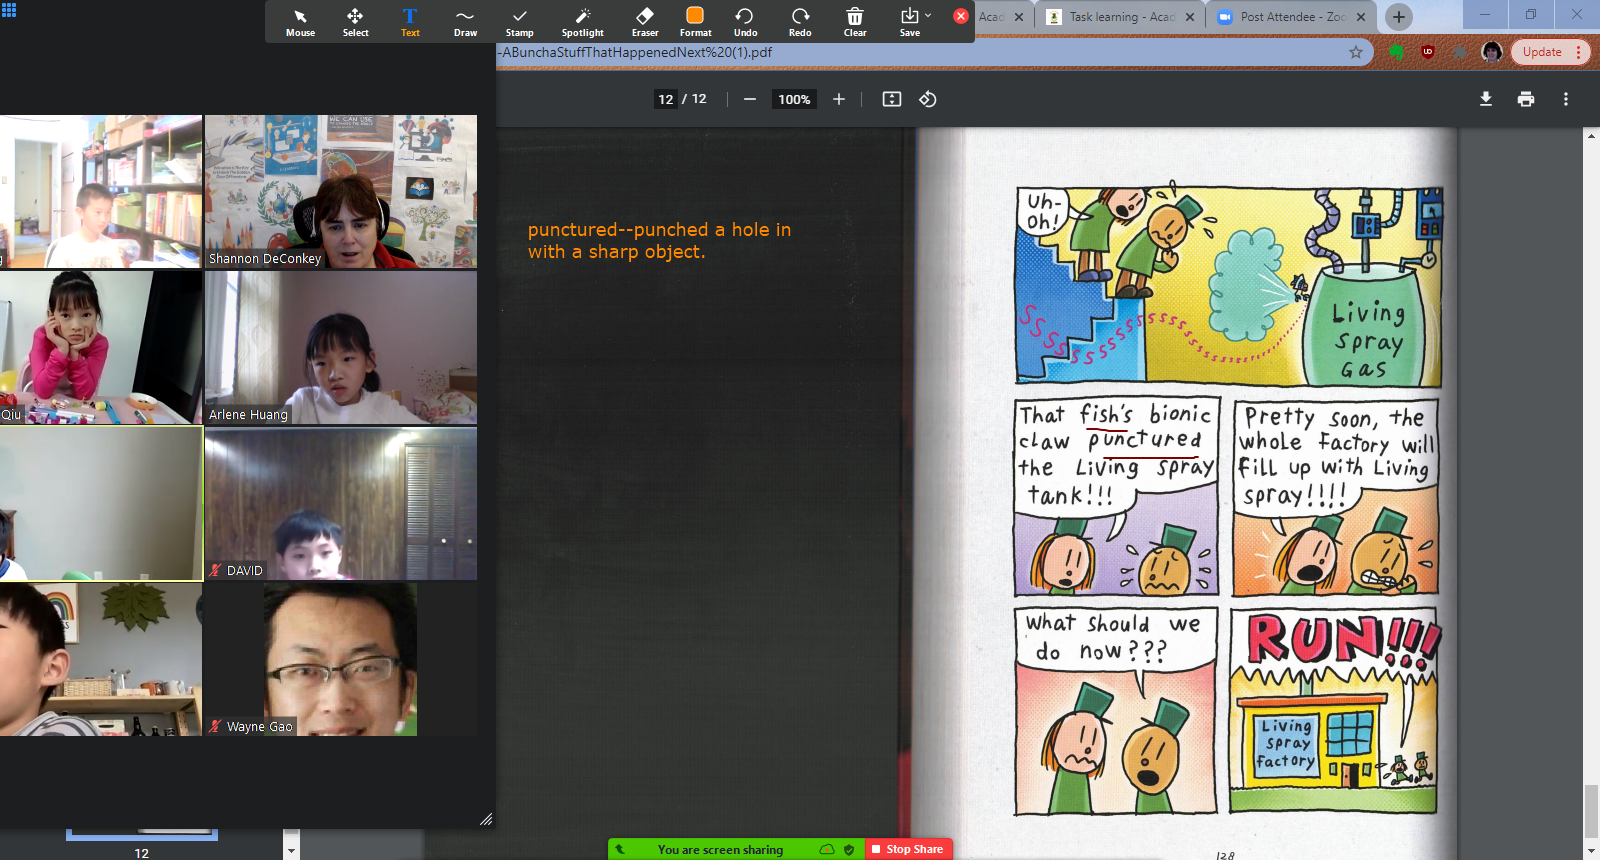1600x860 pixels.
Task: Rotate the PDF counterclockwise
Action: coord(928,99)
